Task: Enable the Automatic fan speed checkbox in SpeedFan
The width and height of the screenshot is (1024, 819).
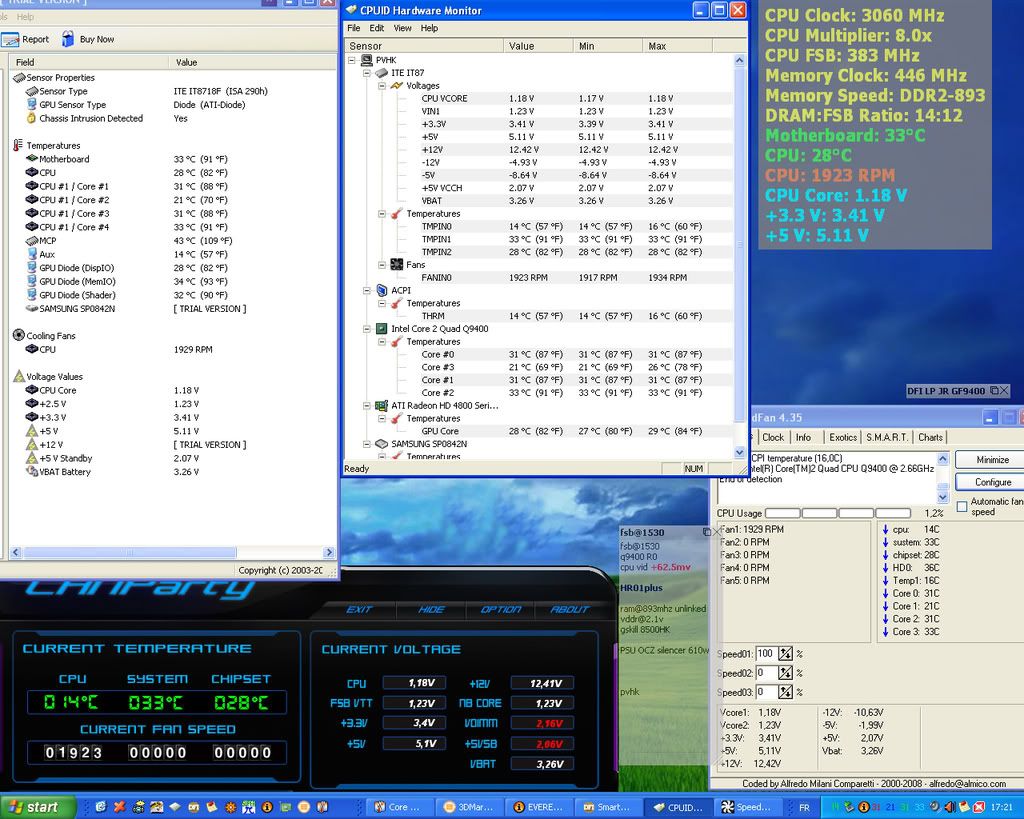Action: (962, 507)
